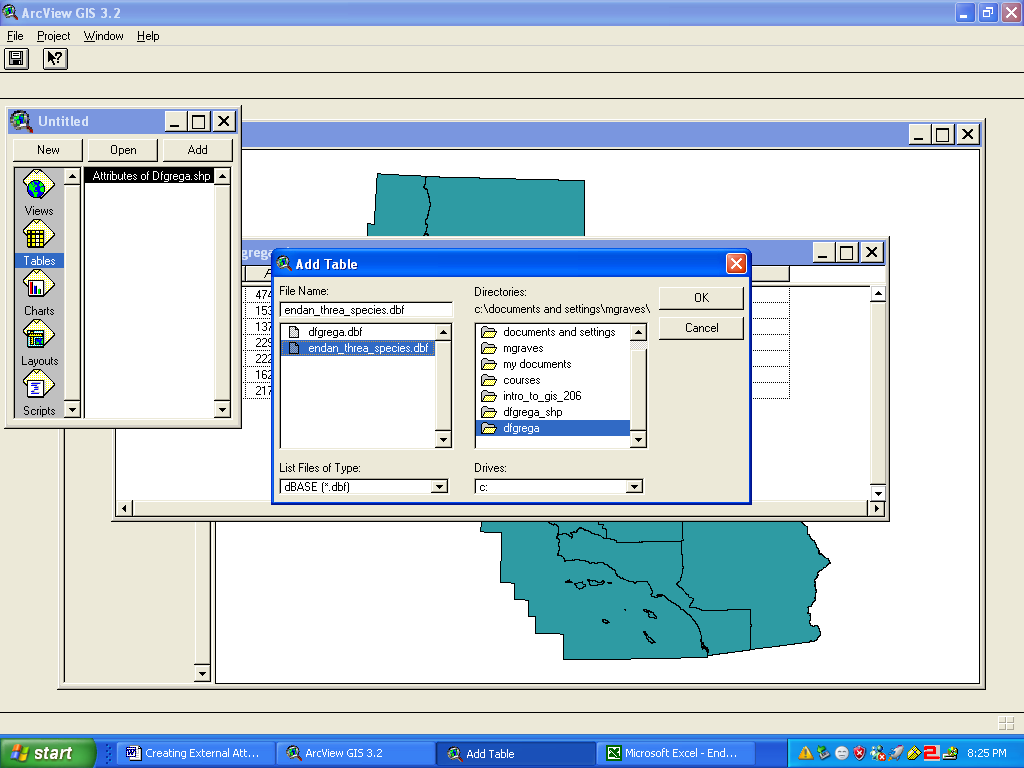Click Add button in Untitled project window
Image resolution: width=1024 pixels, height=768 pixels.
click(197, 150)
